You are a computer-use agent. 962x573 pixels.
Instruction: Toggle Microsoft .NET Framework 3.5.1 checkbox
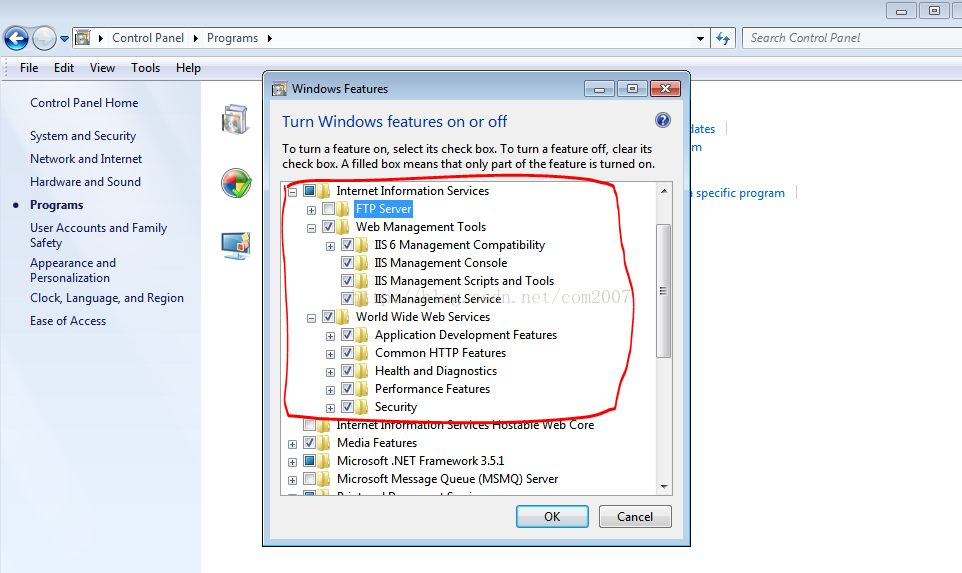tap(309, 461)
